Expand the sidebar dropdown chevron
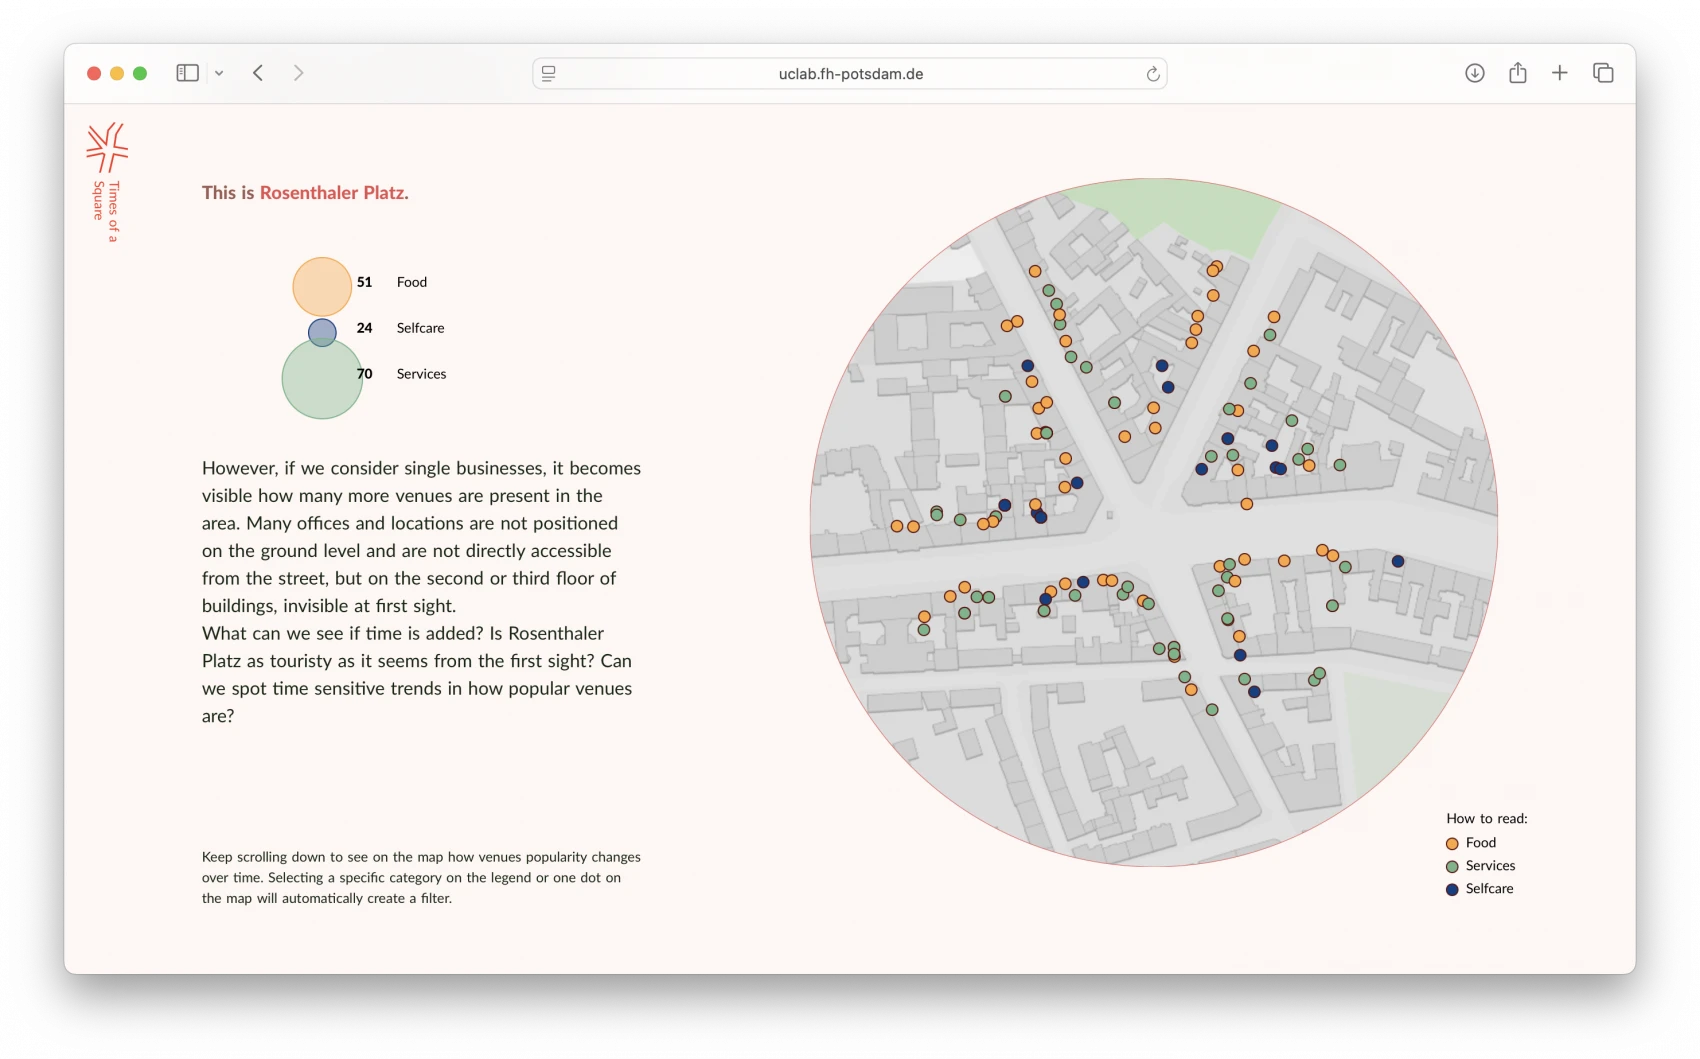The height and width of the screenshot is (1059, 1700). [219, 73]
